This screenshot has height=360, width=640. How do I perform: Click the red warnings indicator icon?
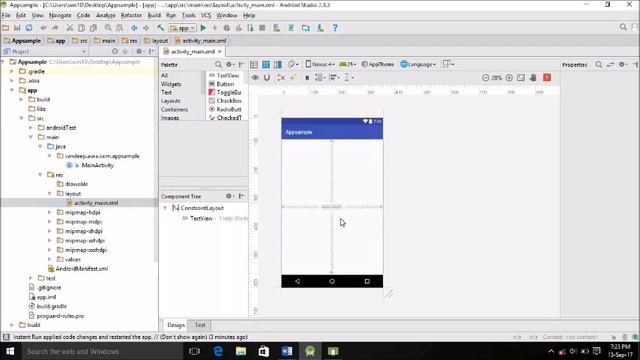[x=547, y=78]
